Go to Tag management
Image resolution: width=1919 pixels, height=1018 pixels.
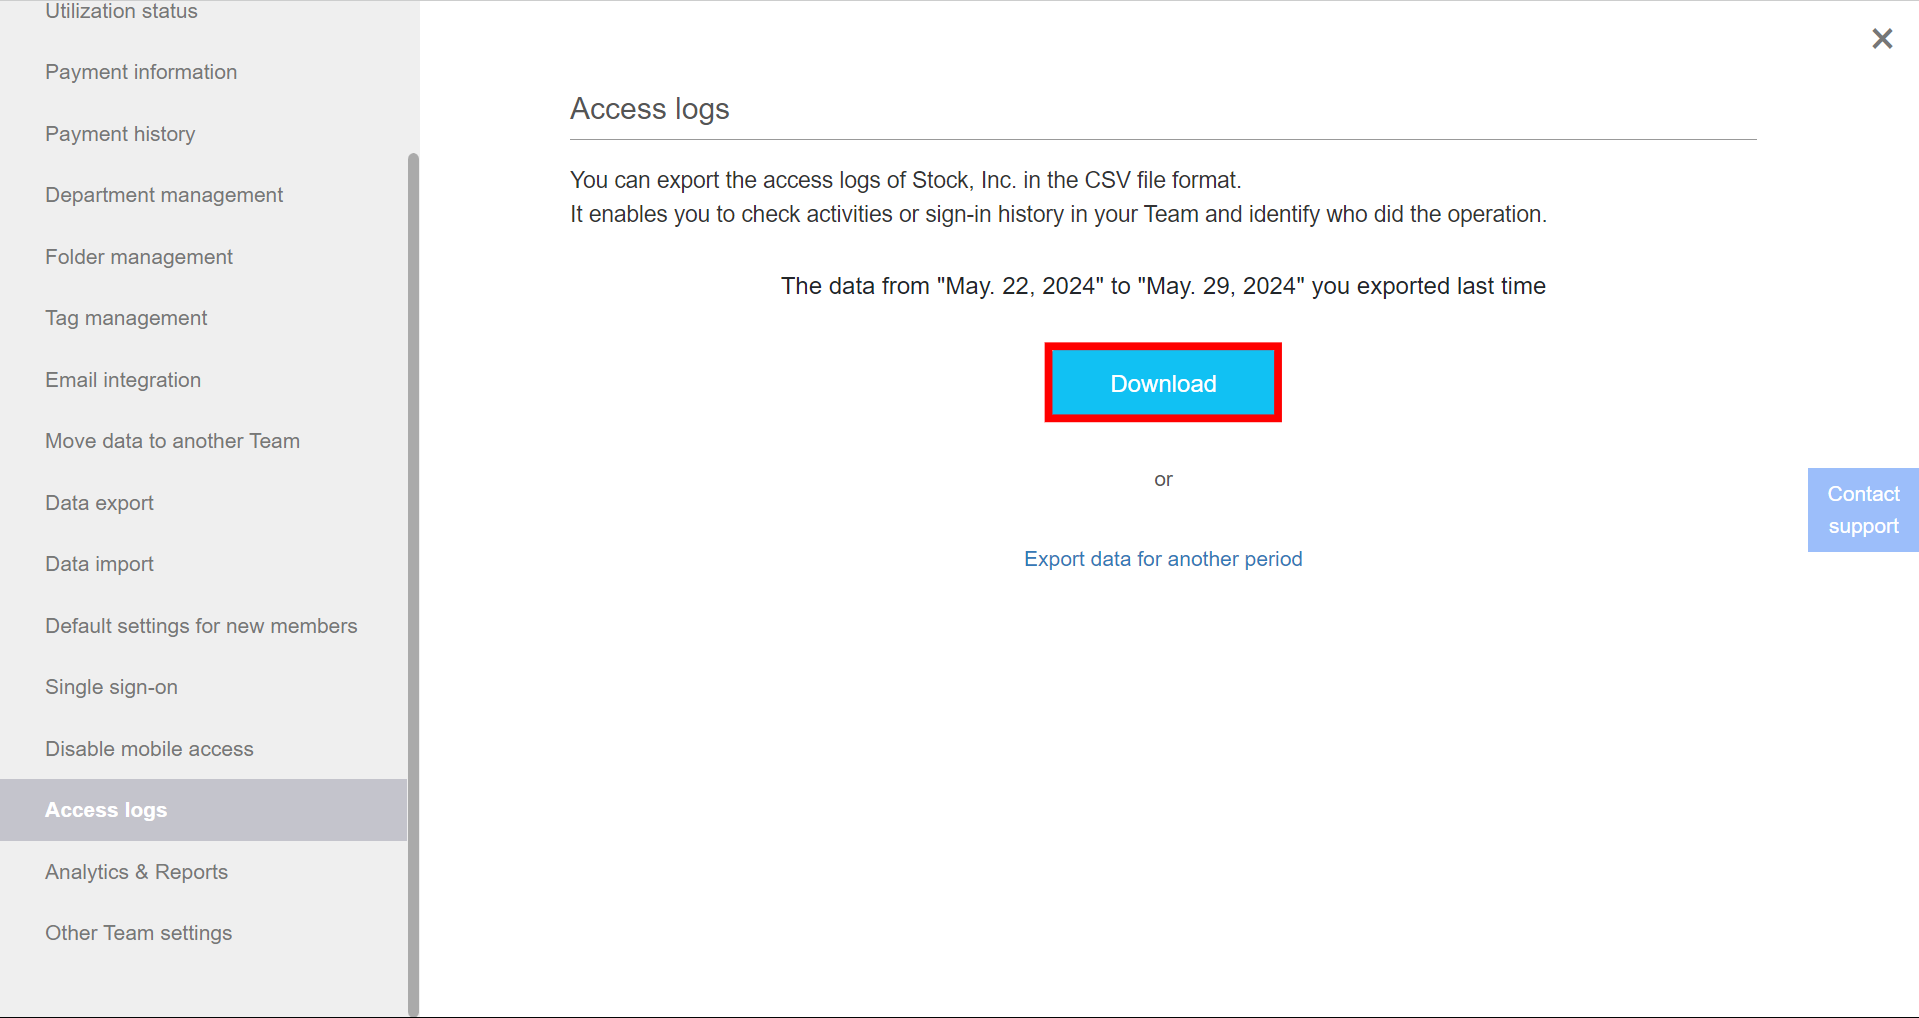pyautogui.click(x=125, y=317)
